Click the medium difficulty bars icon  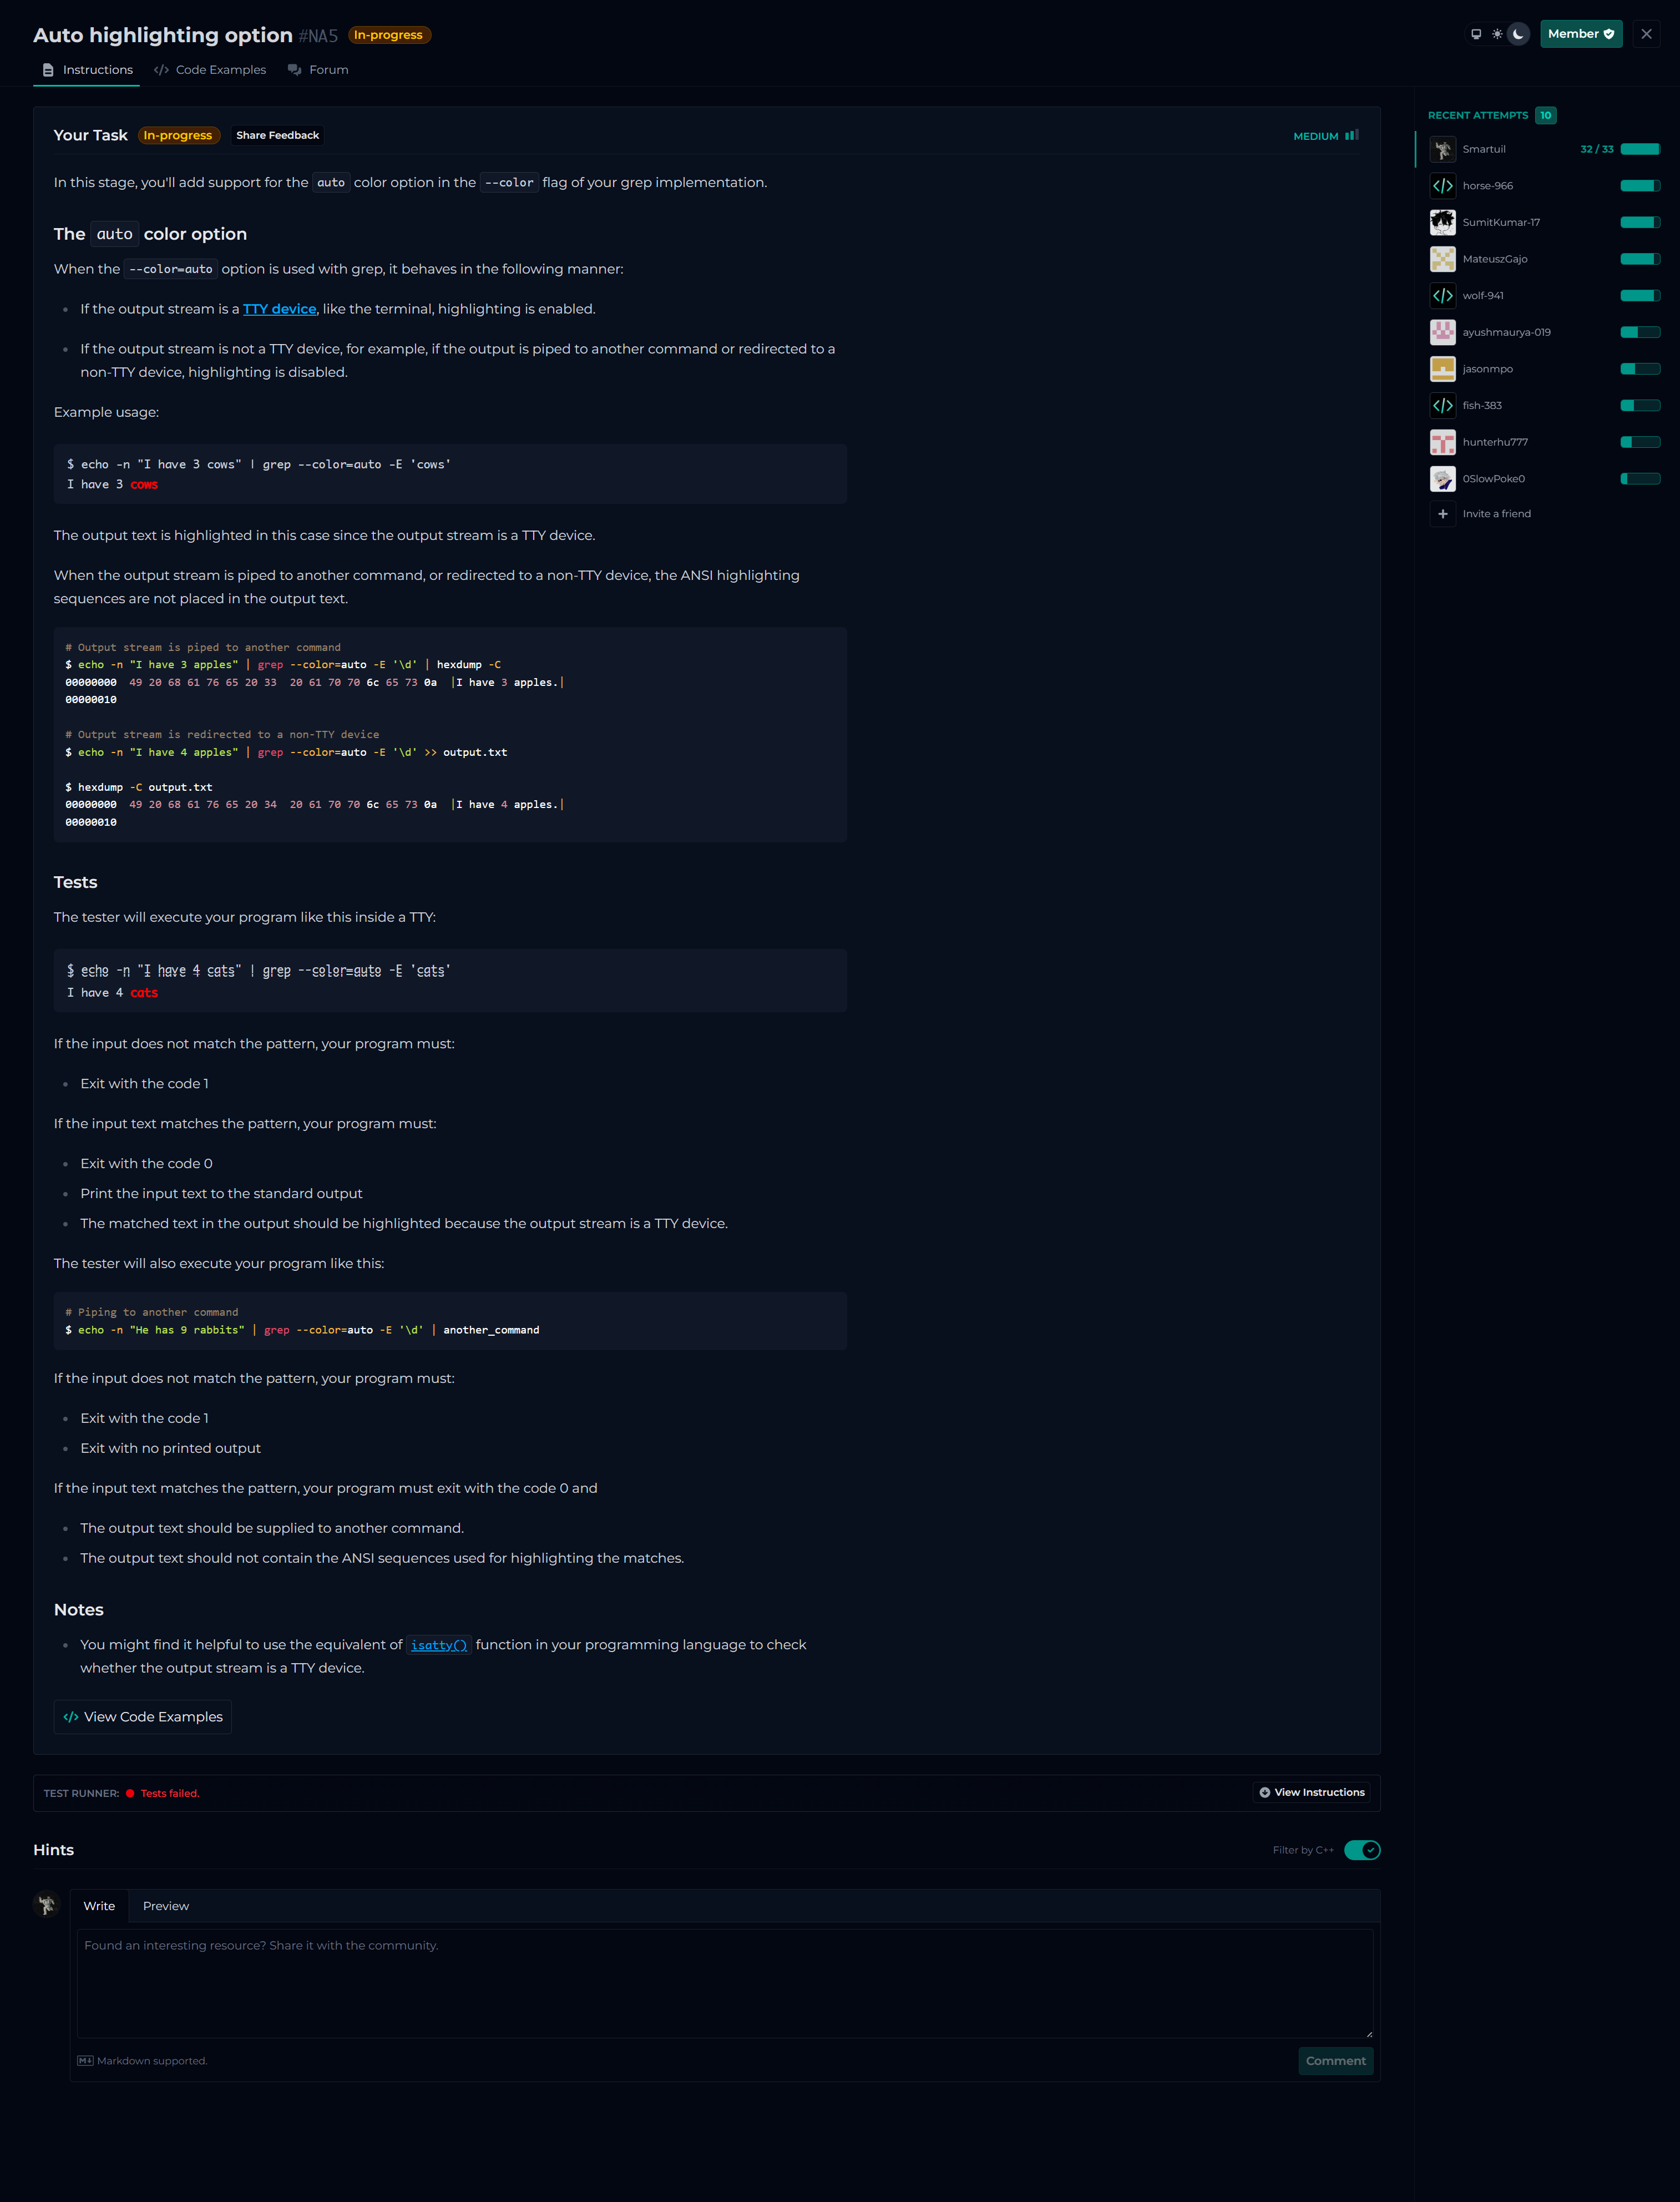1351,135
